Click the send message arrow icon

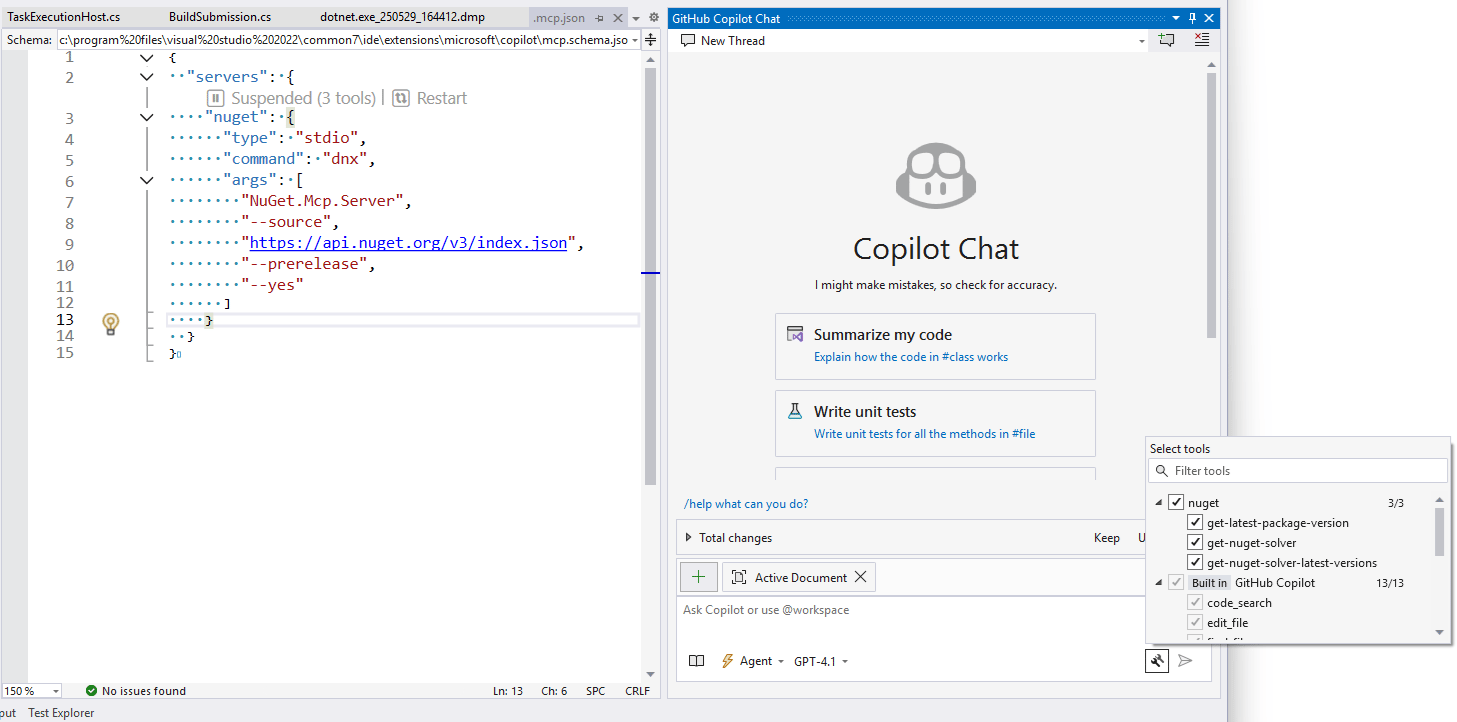[x=1185, y=661]
